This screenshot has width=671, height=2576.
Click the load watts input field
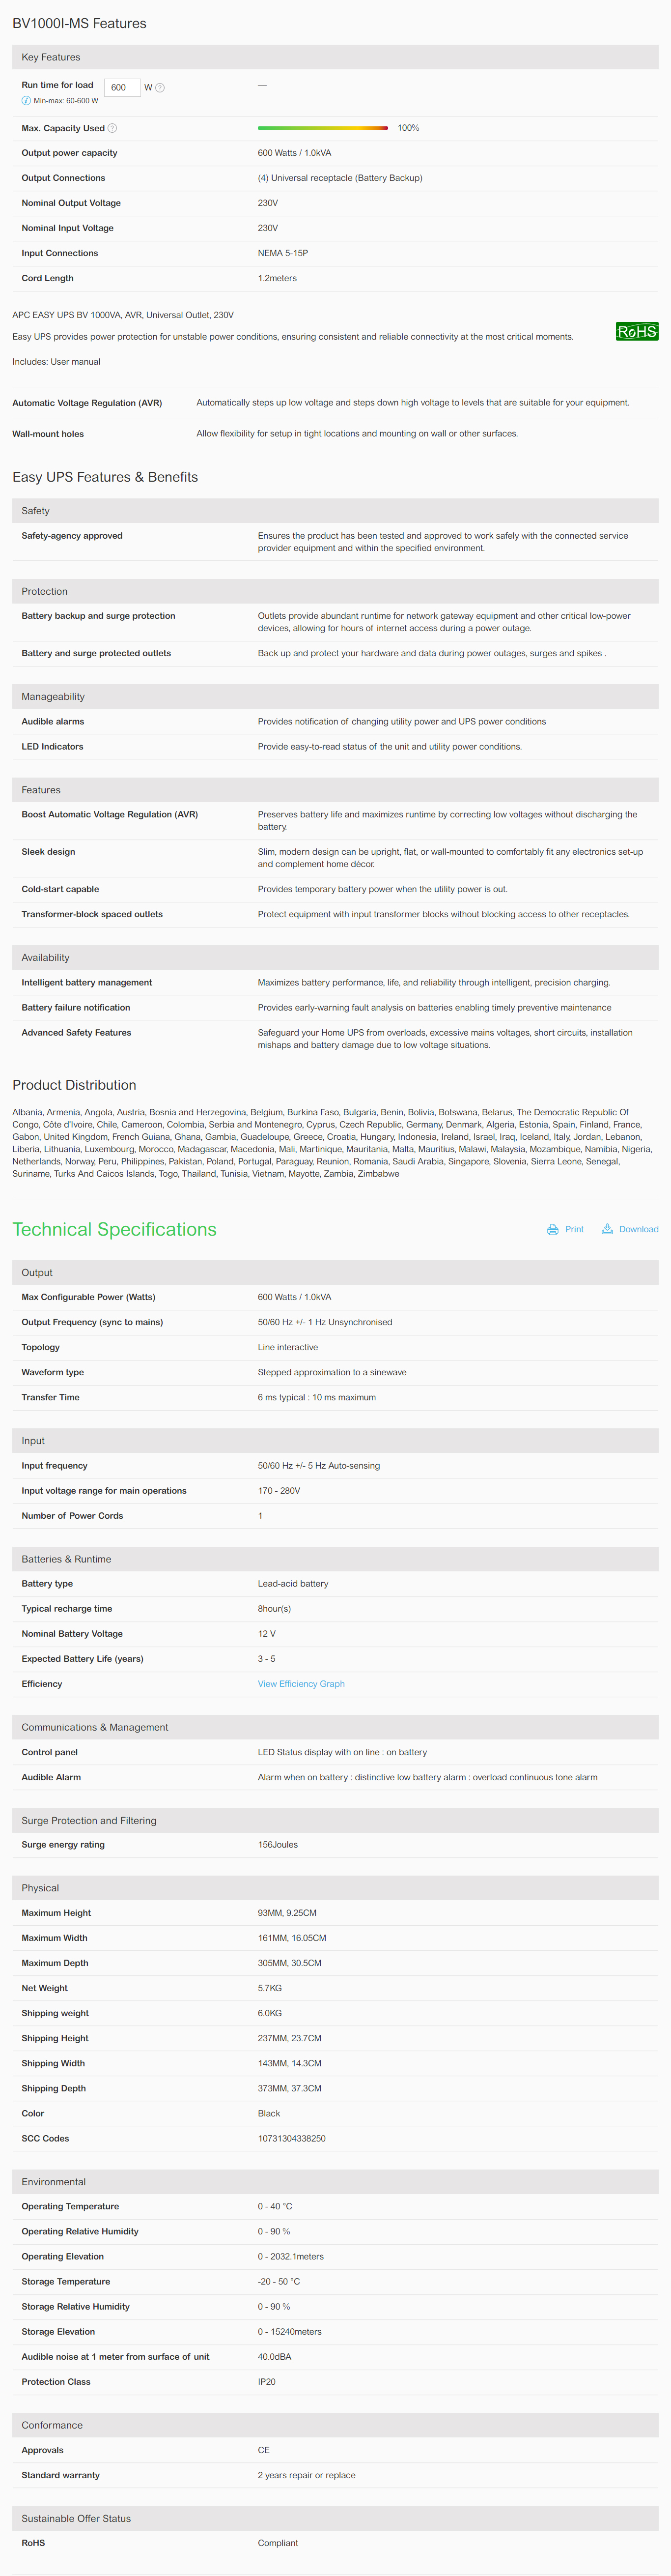click(x=122, y=88)
